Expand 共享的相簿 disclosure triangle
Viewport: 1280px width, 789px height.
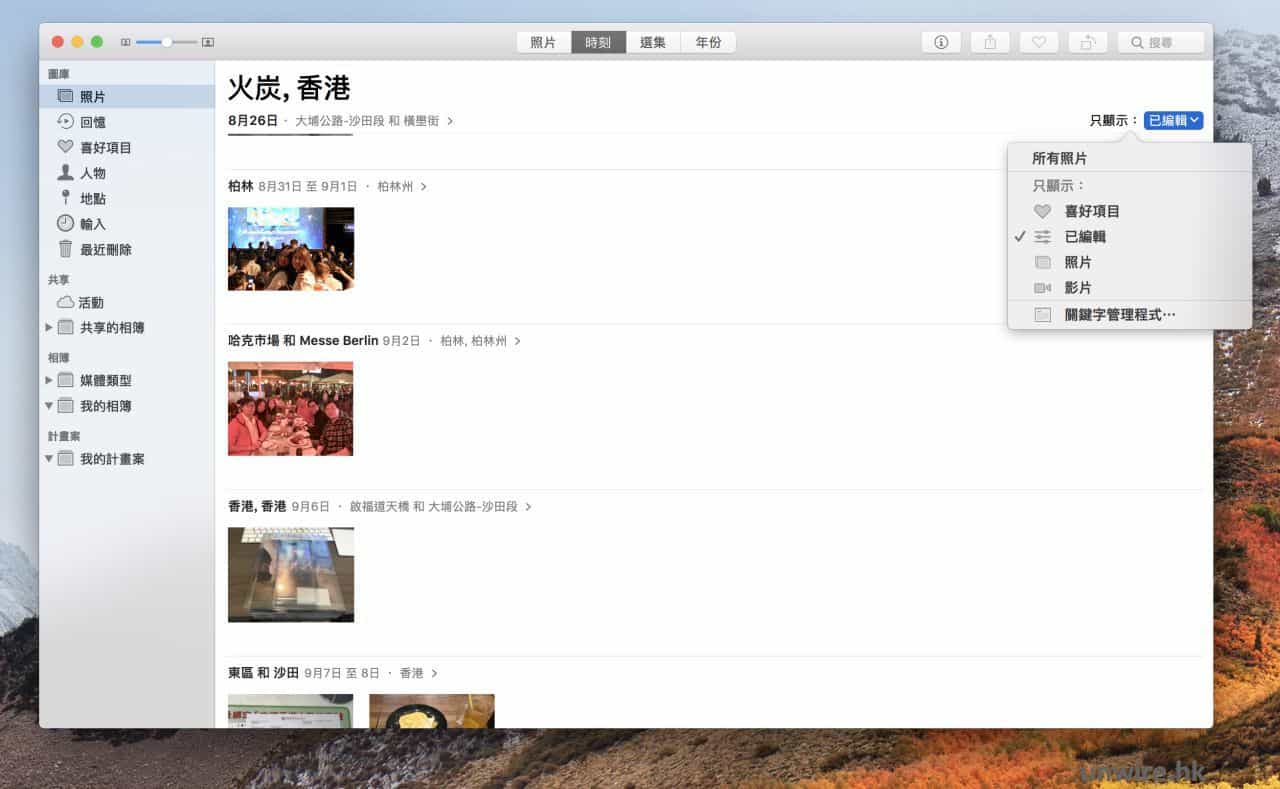click(49, 328)
